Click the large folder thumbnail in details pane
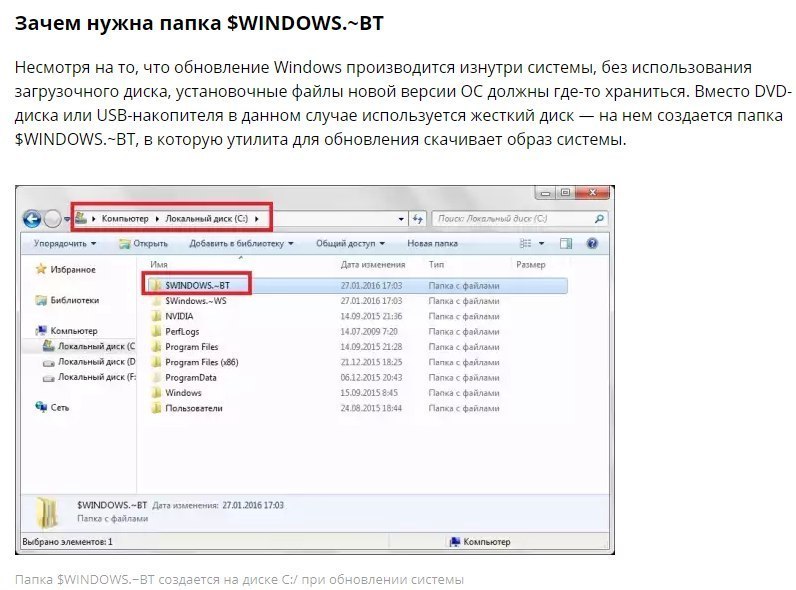Screen dimensions: 796x590 (47, 512)
